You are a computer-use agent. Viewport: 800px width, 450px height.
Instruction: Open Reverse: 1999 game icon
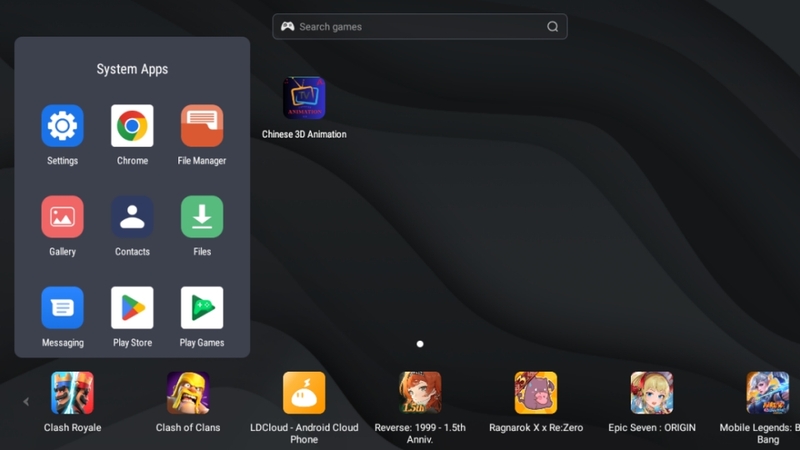click(x=420, y=393)
